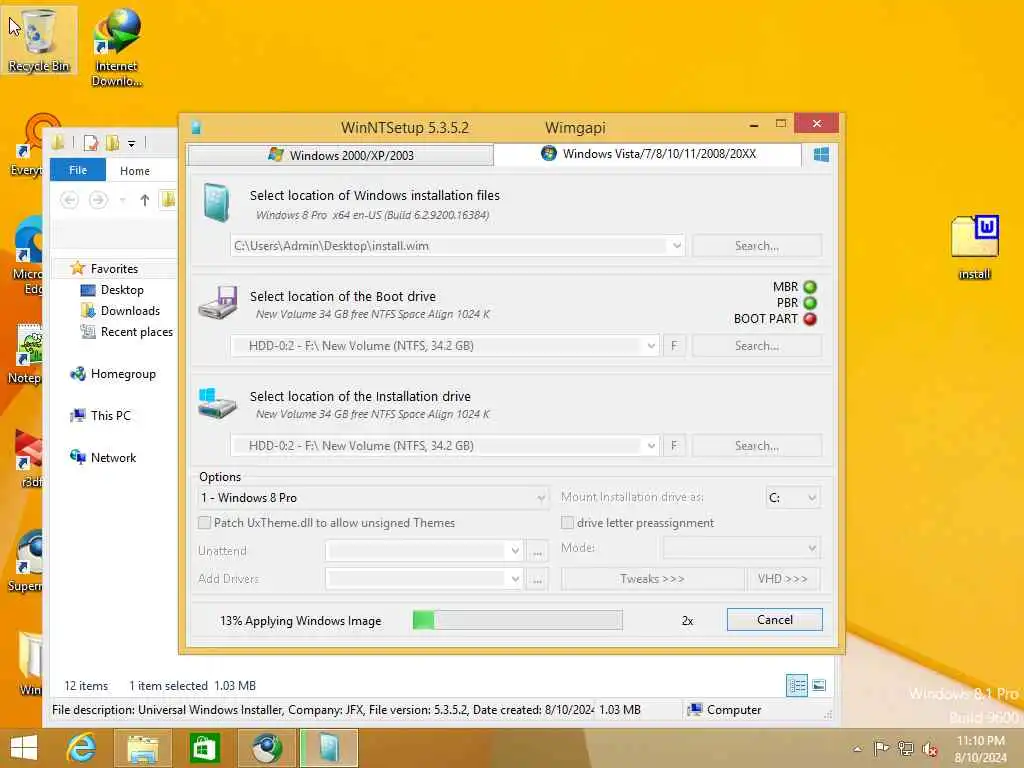
Task: Click the network icon in system tray
Action: (905, 749)
